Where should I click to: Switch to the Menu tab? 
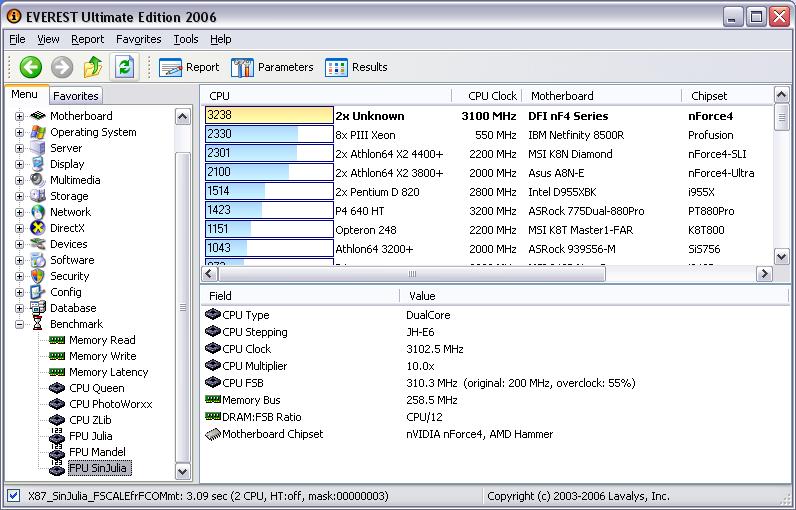point(24,94)
